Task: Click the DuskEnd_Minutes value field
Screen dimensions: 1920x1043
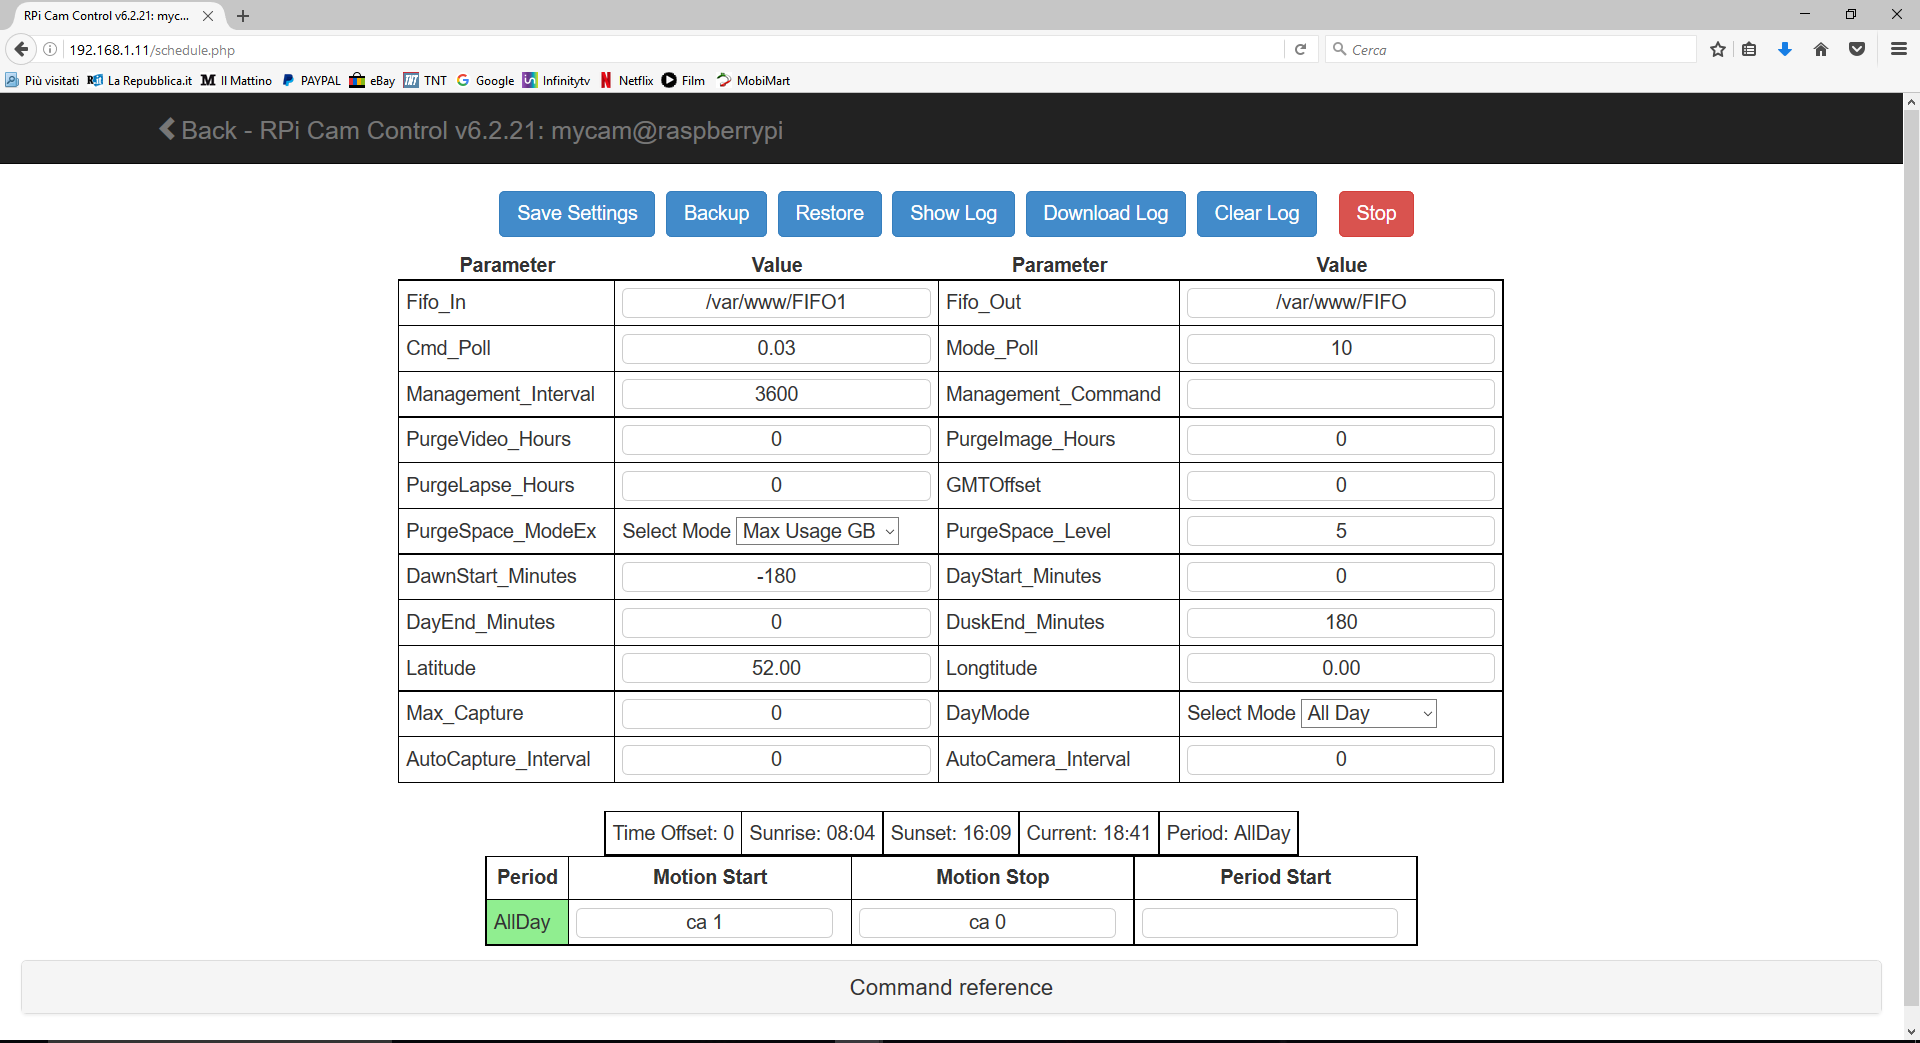Action: (1341, 623)
